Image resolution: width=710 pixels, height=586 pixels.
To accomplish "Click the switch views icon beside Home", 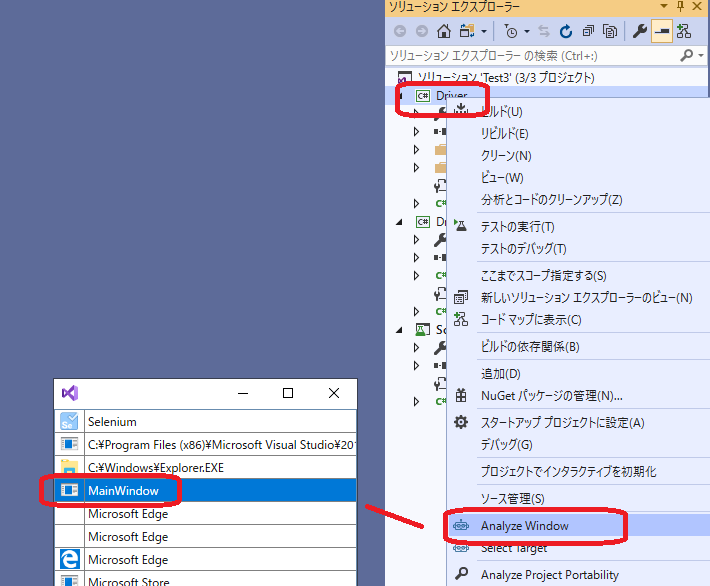I will [x=467, y=31].
